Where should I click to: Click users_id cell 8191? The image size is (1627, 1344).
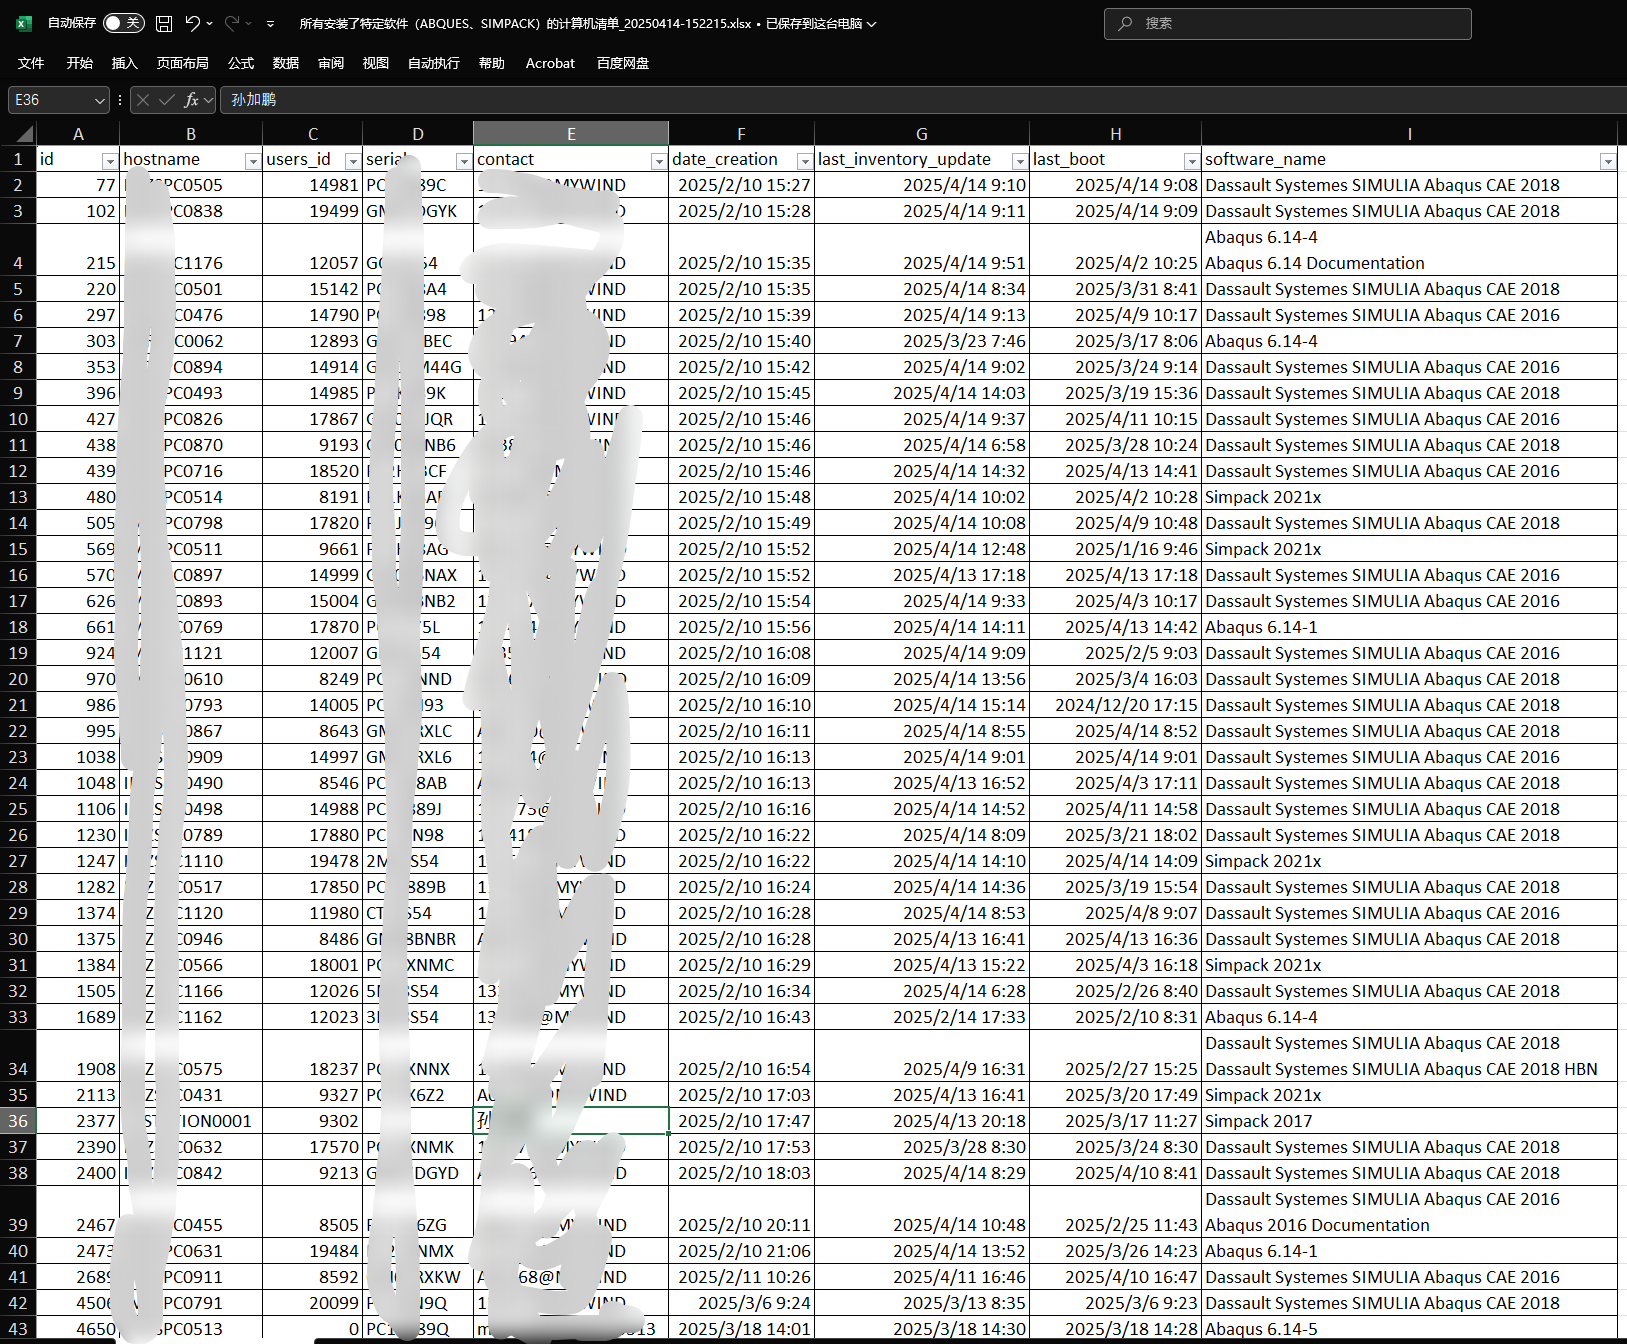[312, 497]
